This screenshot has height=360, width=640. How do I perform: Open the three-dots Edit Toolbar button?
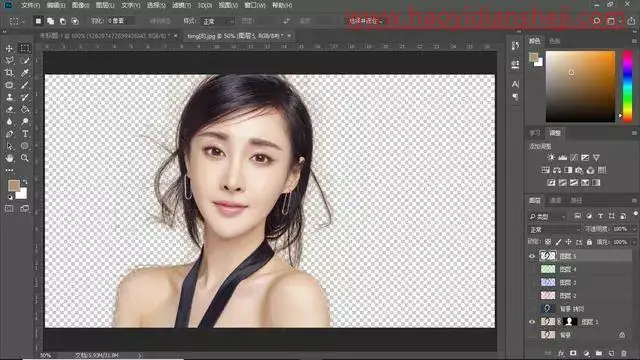coord(9,170)
